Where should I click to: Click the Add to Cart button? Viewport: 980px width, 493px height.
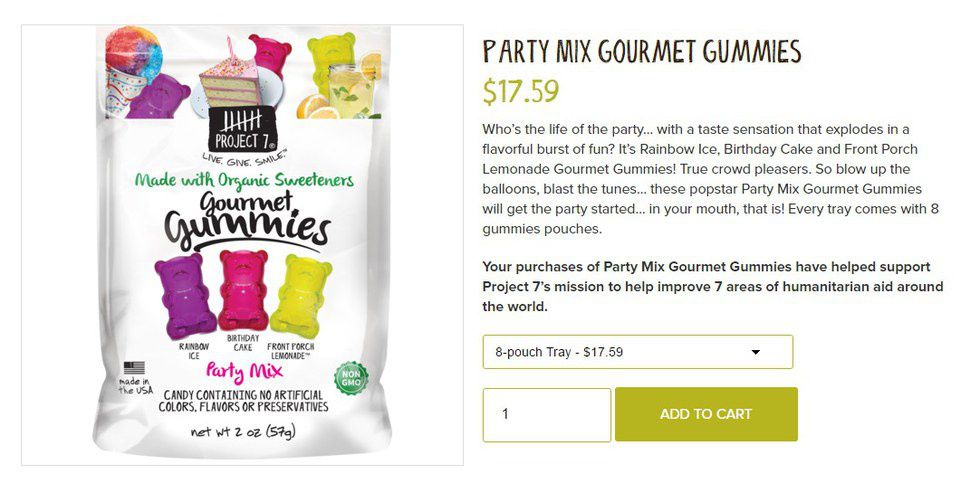706,414
